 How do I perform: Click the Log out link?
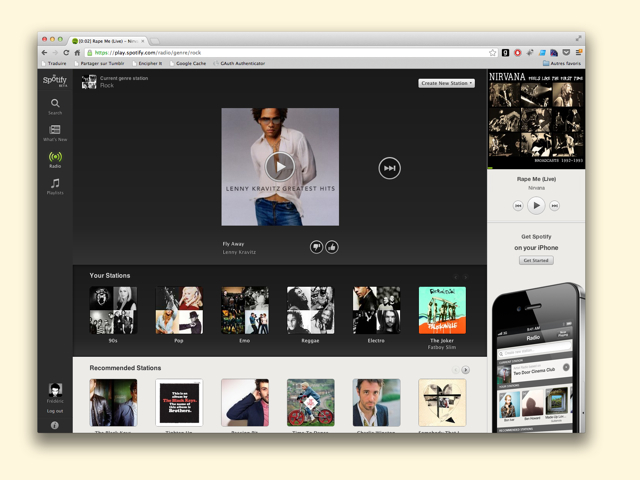pyautogui.click(x=55, y=411)
